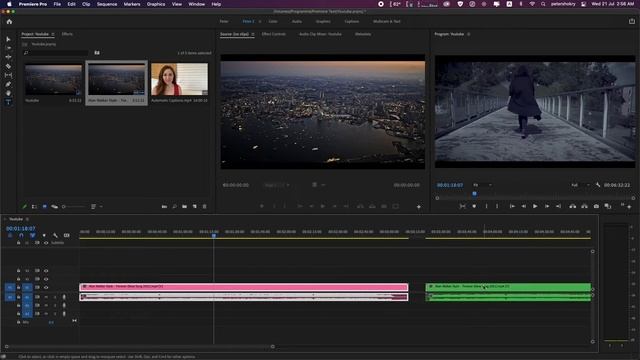
Task: Select the Pen tool
Action: tap(8, 84)
